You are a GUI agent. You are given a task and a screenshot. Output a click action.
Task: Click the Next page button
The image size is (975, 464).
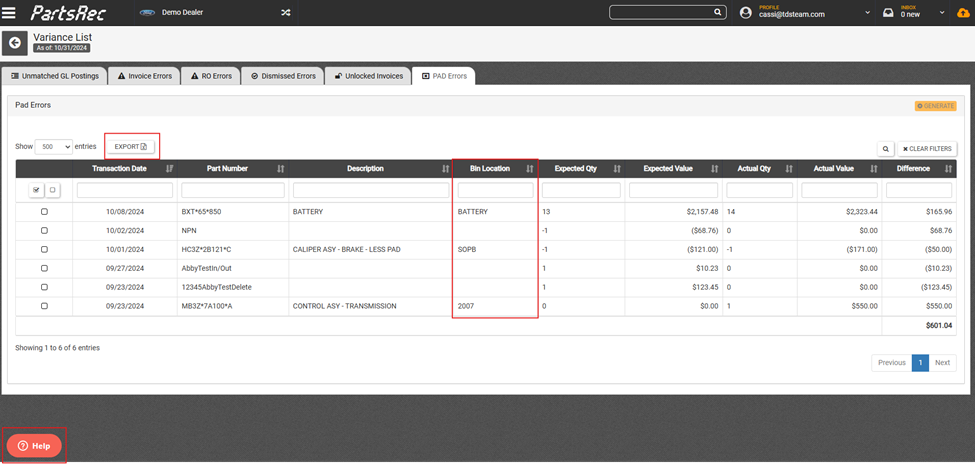tap(943, 363)
